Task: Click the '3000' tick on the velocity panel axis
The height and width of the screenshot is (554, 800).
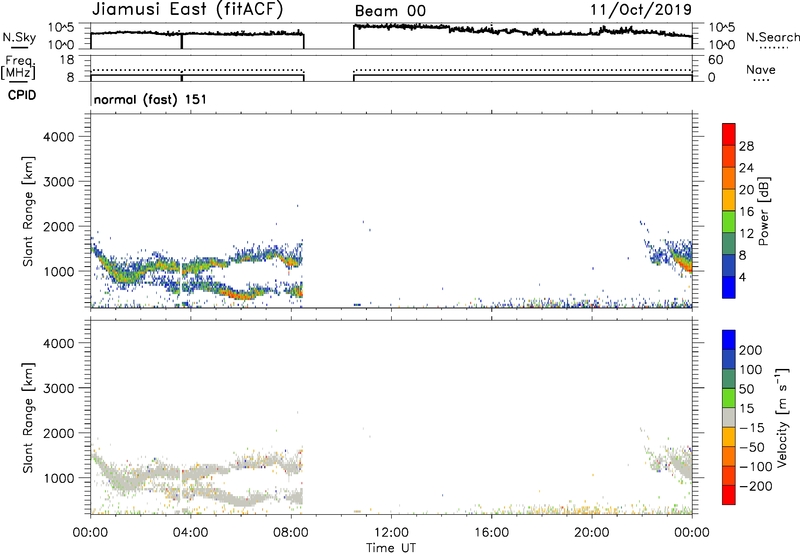Action: 58,388
